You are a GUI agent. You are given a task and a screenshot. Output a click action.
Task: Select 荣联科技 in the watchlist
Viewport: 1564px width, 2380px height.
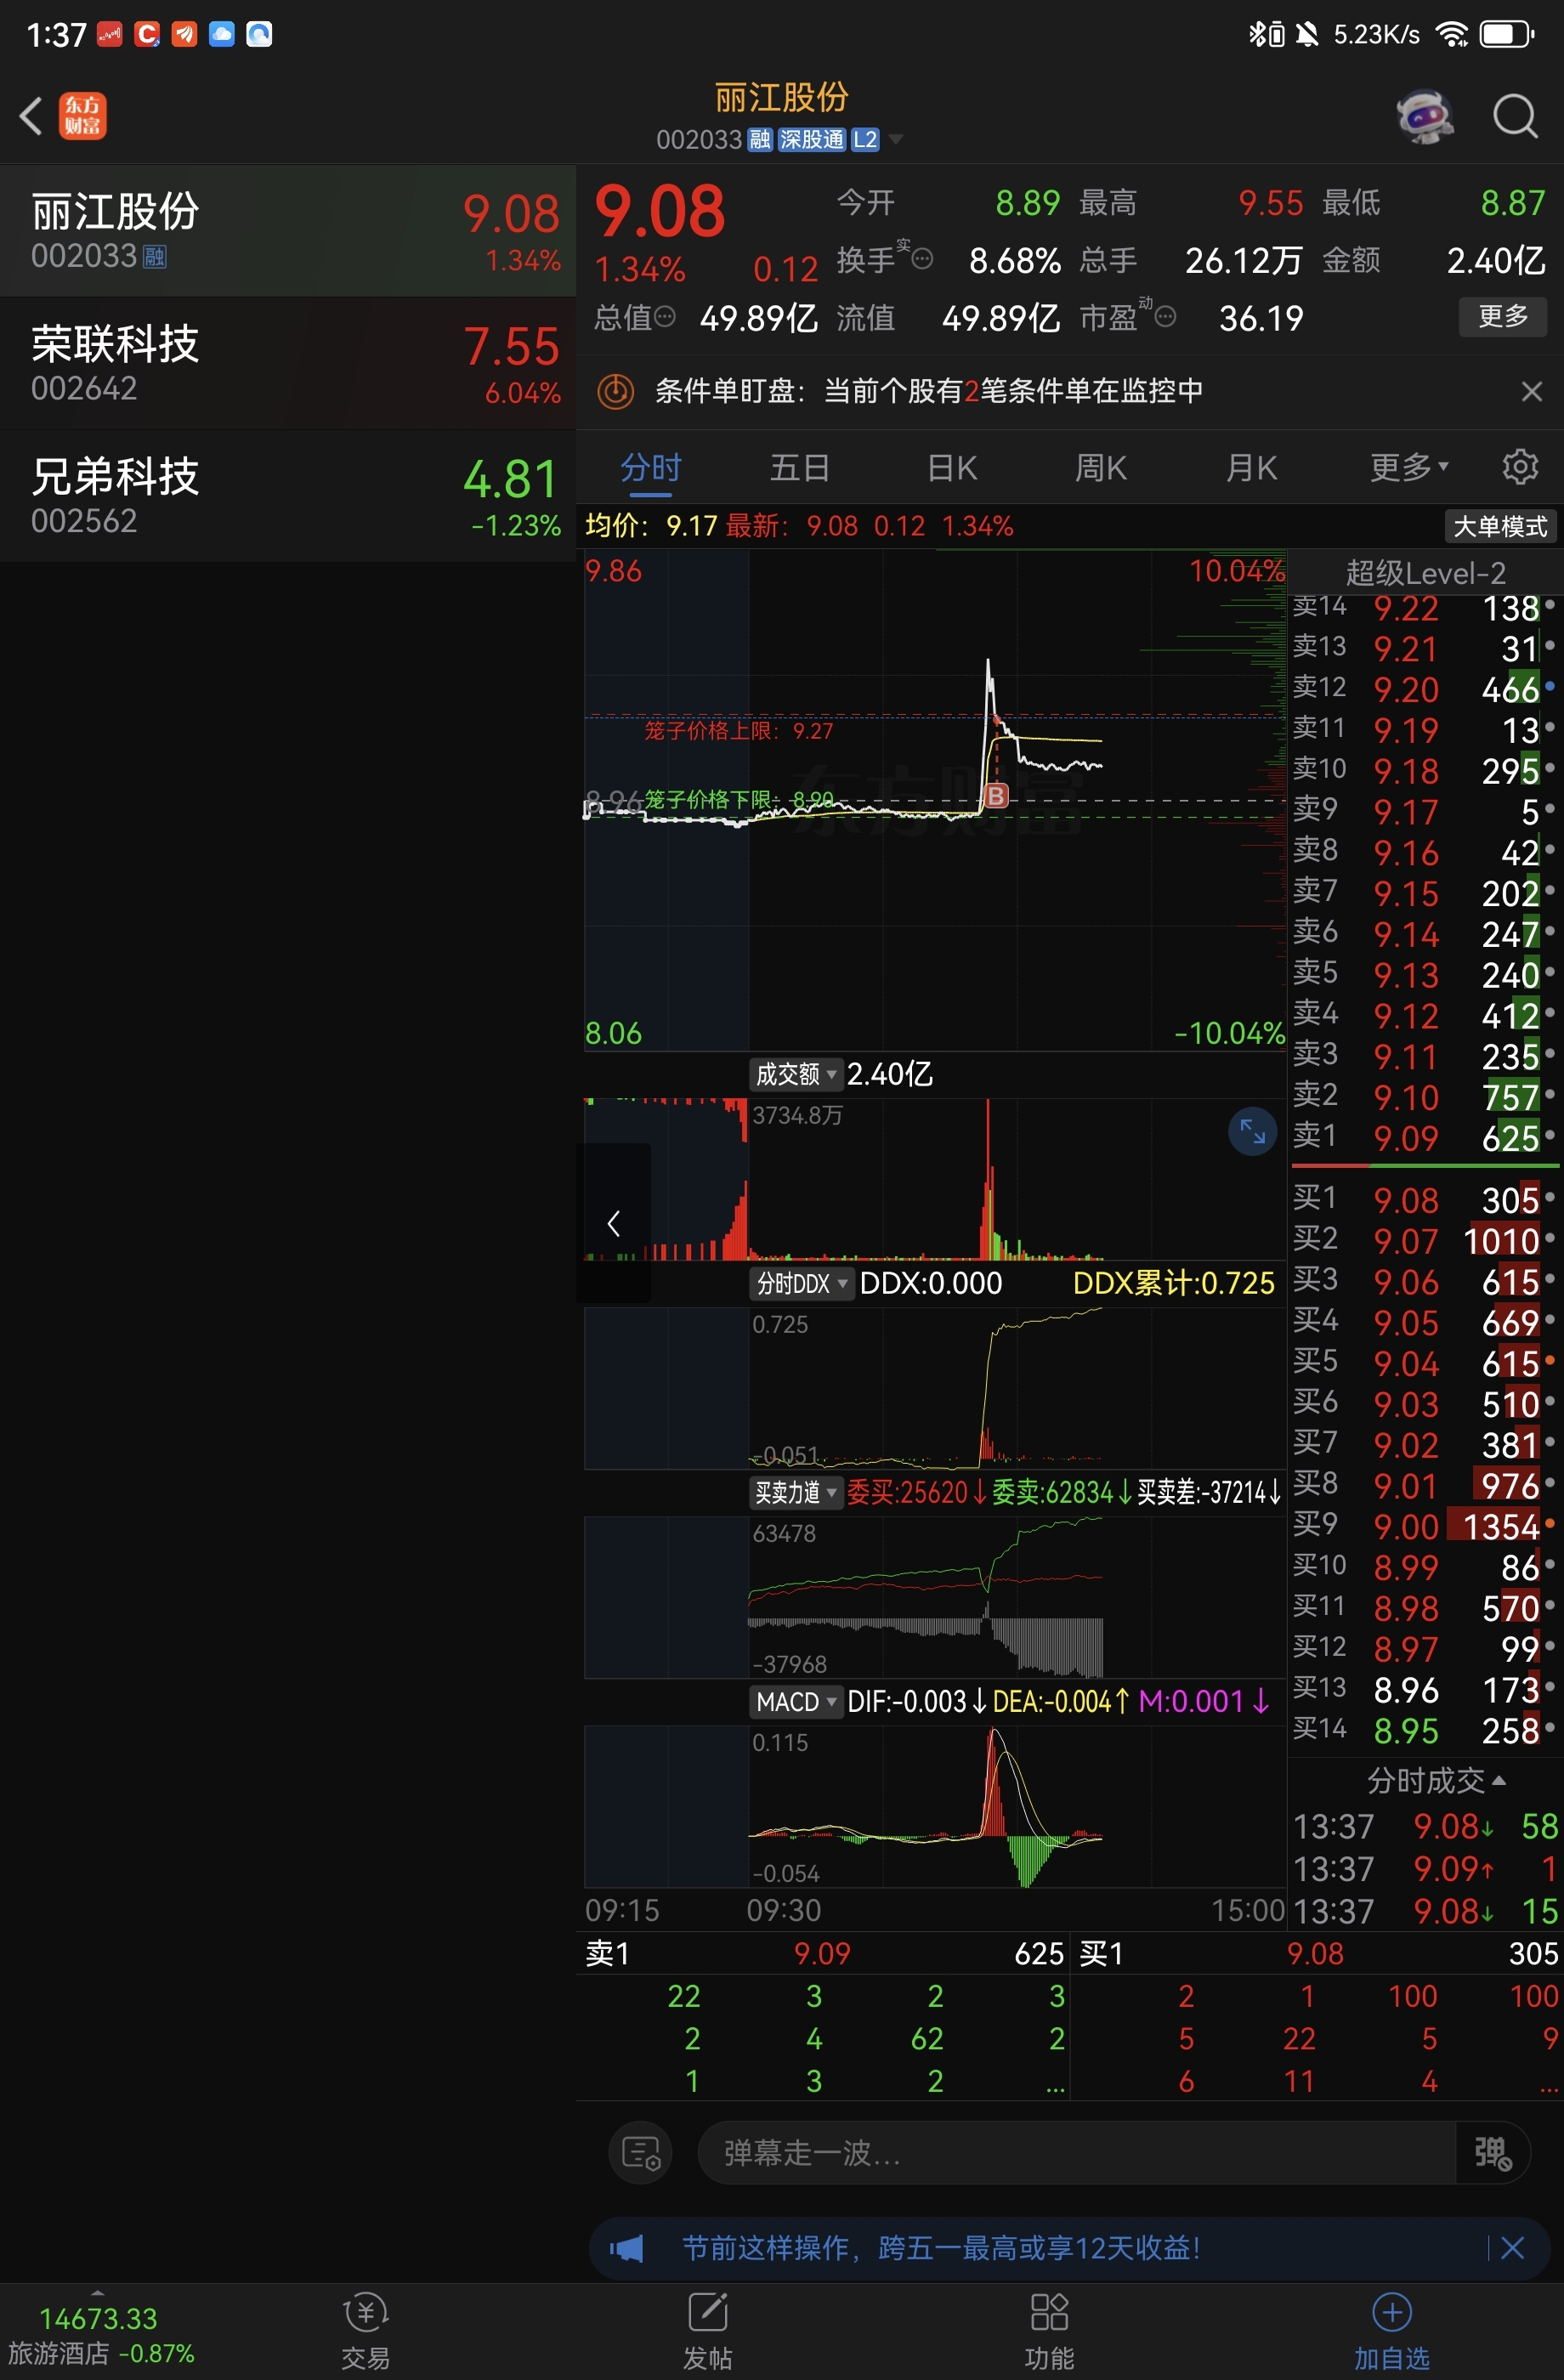288,364
